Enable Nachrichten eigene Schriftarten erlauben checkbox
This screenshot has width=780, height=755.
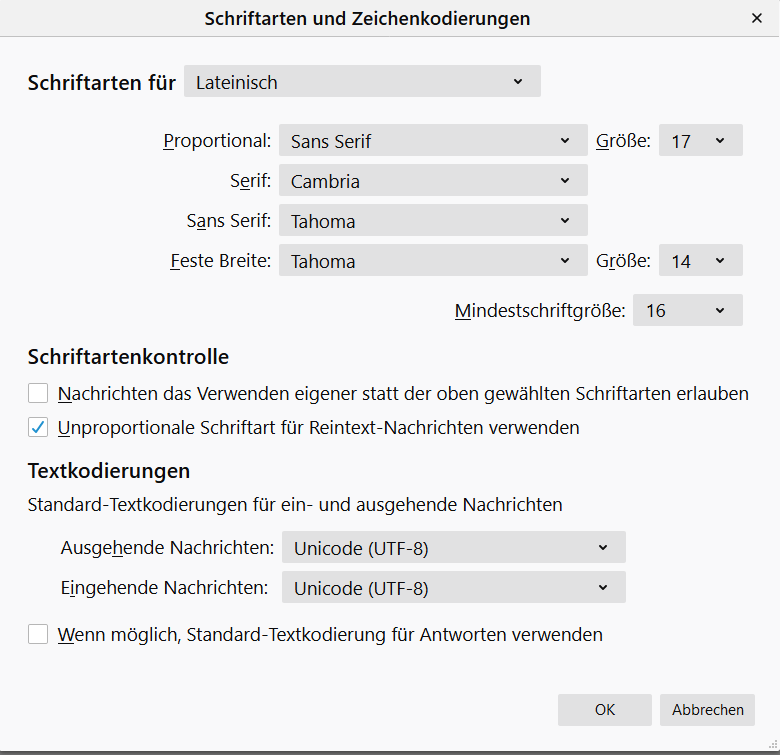coord(38,393)
